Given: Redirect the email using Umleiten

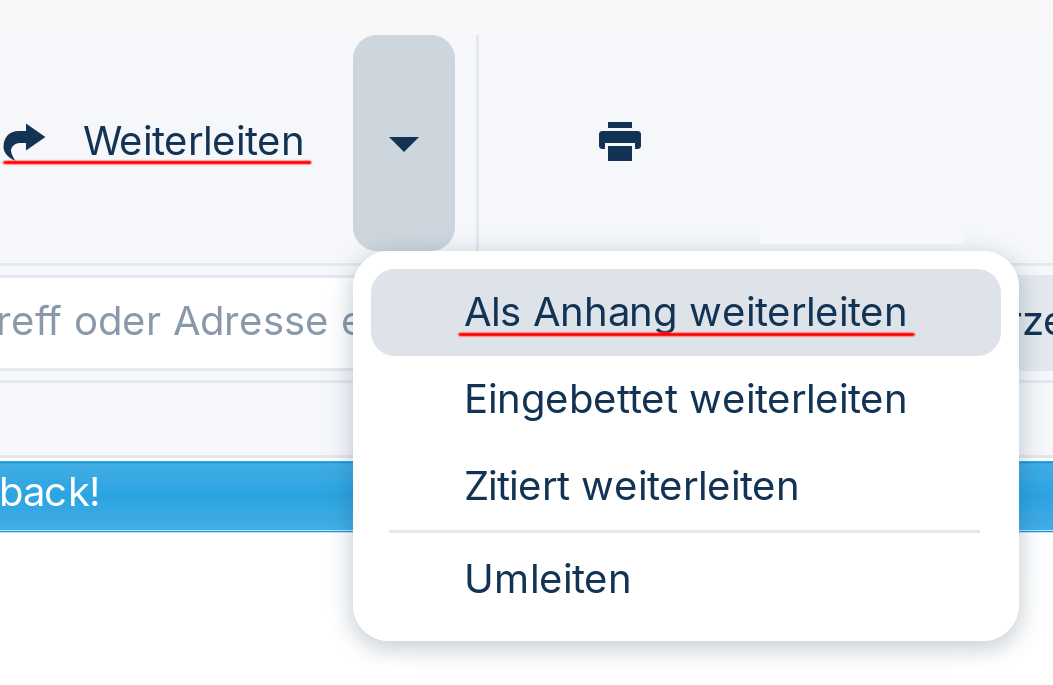Looking at the screenshot, I should coord(548,579).
